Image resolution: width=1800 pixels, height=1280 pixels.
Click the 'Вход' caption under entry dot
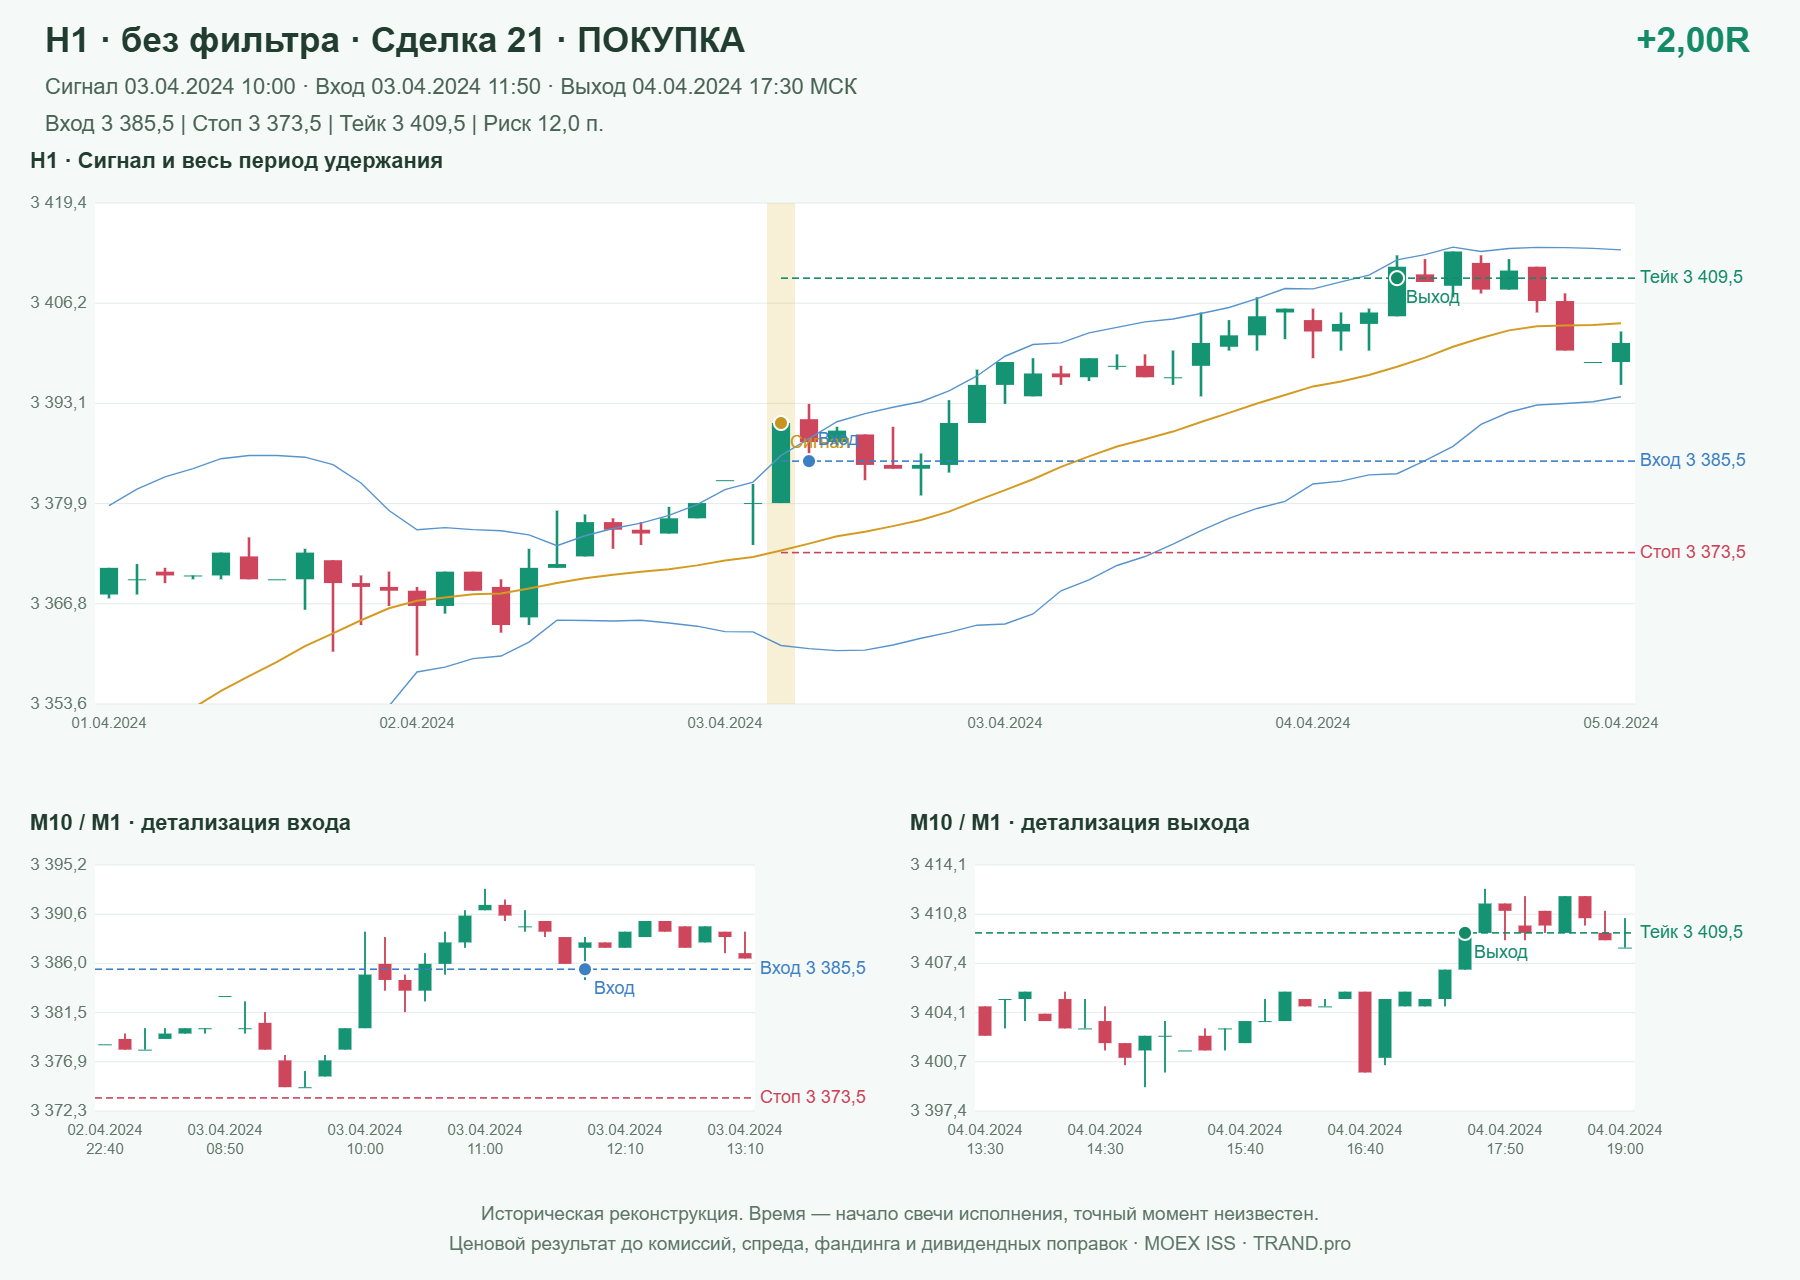coord(614,988)
